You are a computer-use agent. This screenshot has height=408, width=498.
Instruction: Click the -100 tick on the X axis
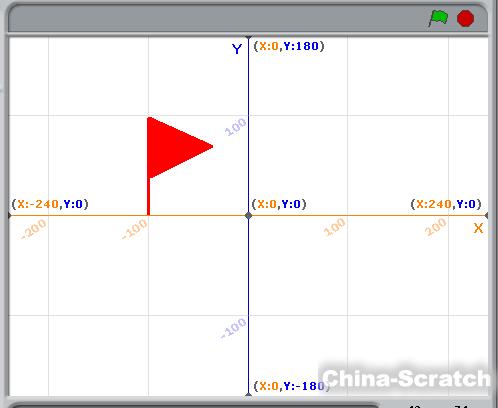pos(135,229)
